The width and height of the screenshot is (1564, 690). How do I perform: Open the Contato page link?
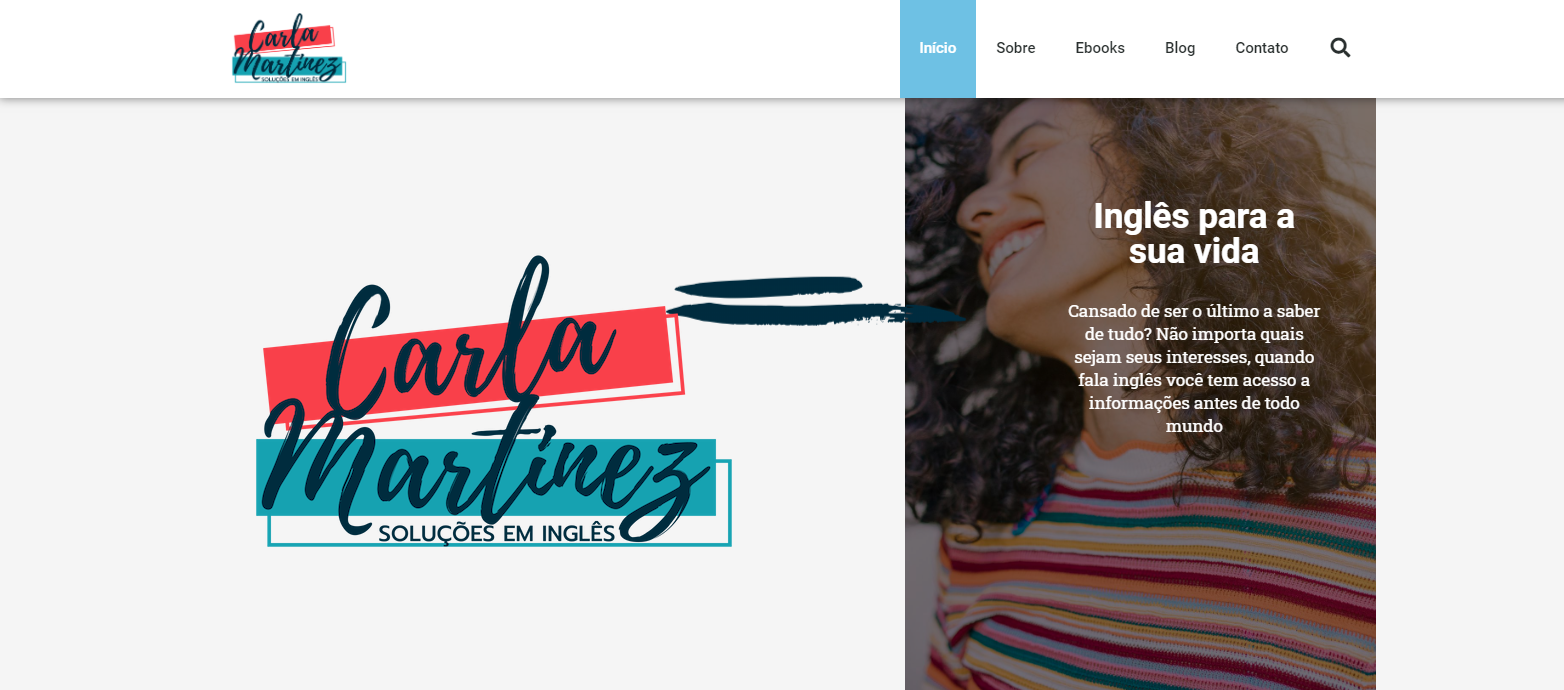coord(1262,48)
